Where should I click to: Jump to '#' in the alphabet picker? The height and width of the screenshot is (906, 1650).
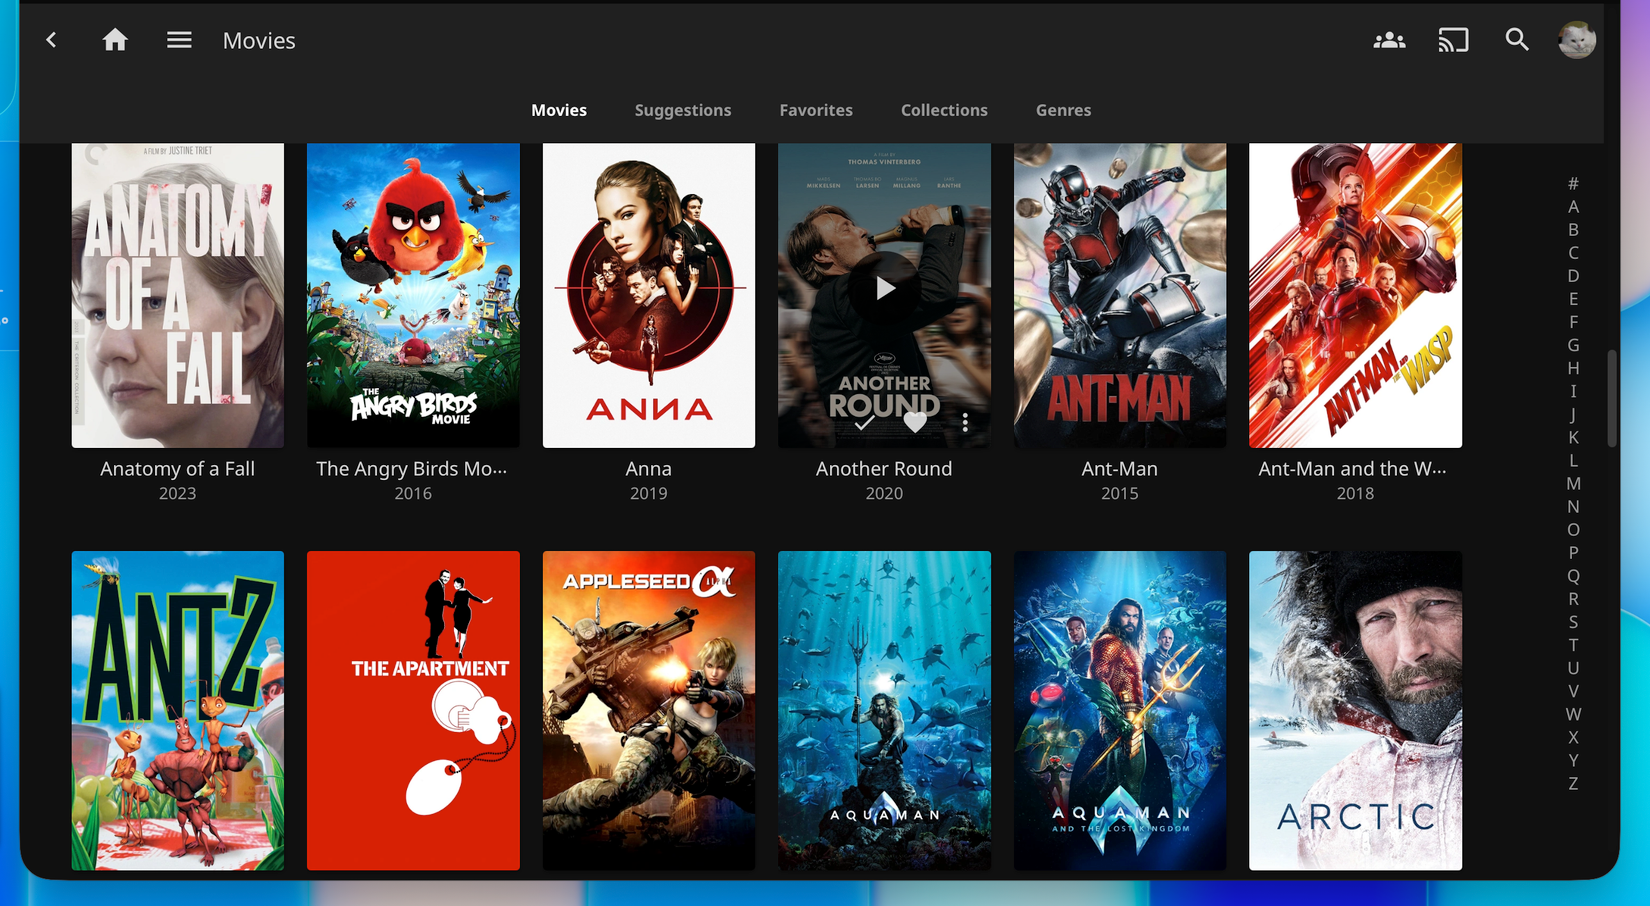click(1573, 183)
